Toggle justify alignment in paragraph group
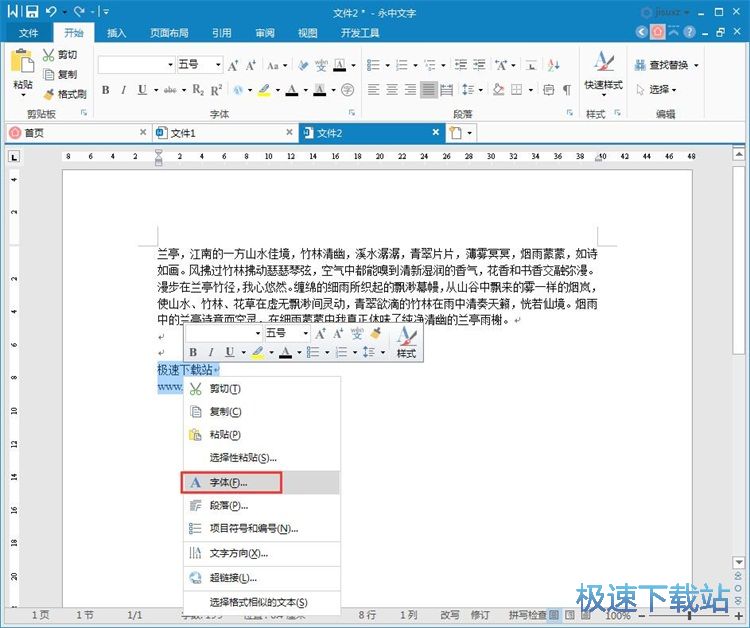Image resolution: width=750 pixels, height=628 pixels. [429, 90]
